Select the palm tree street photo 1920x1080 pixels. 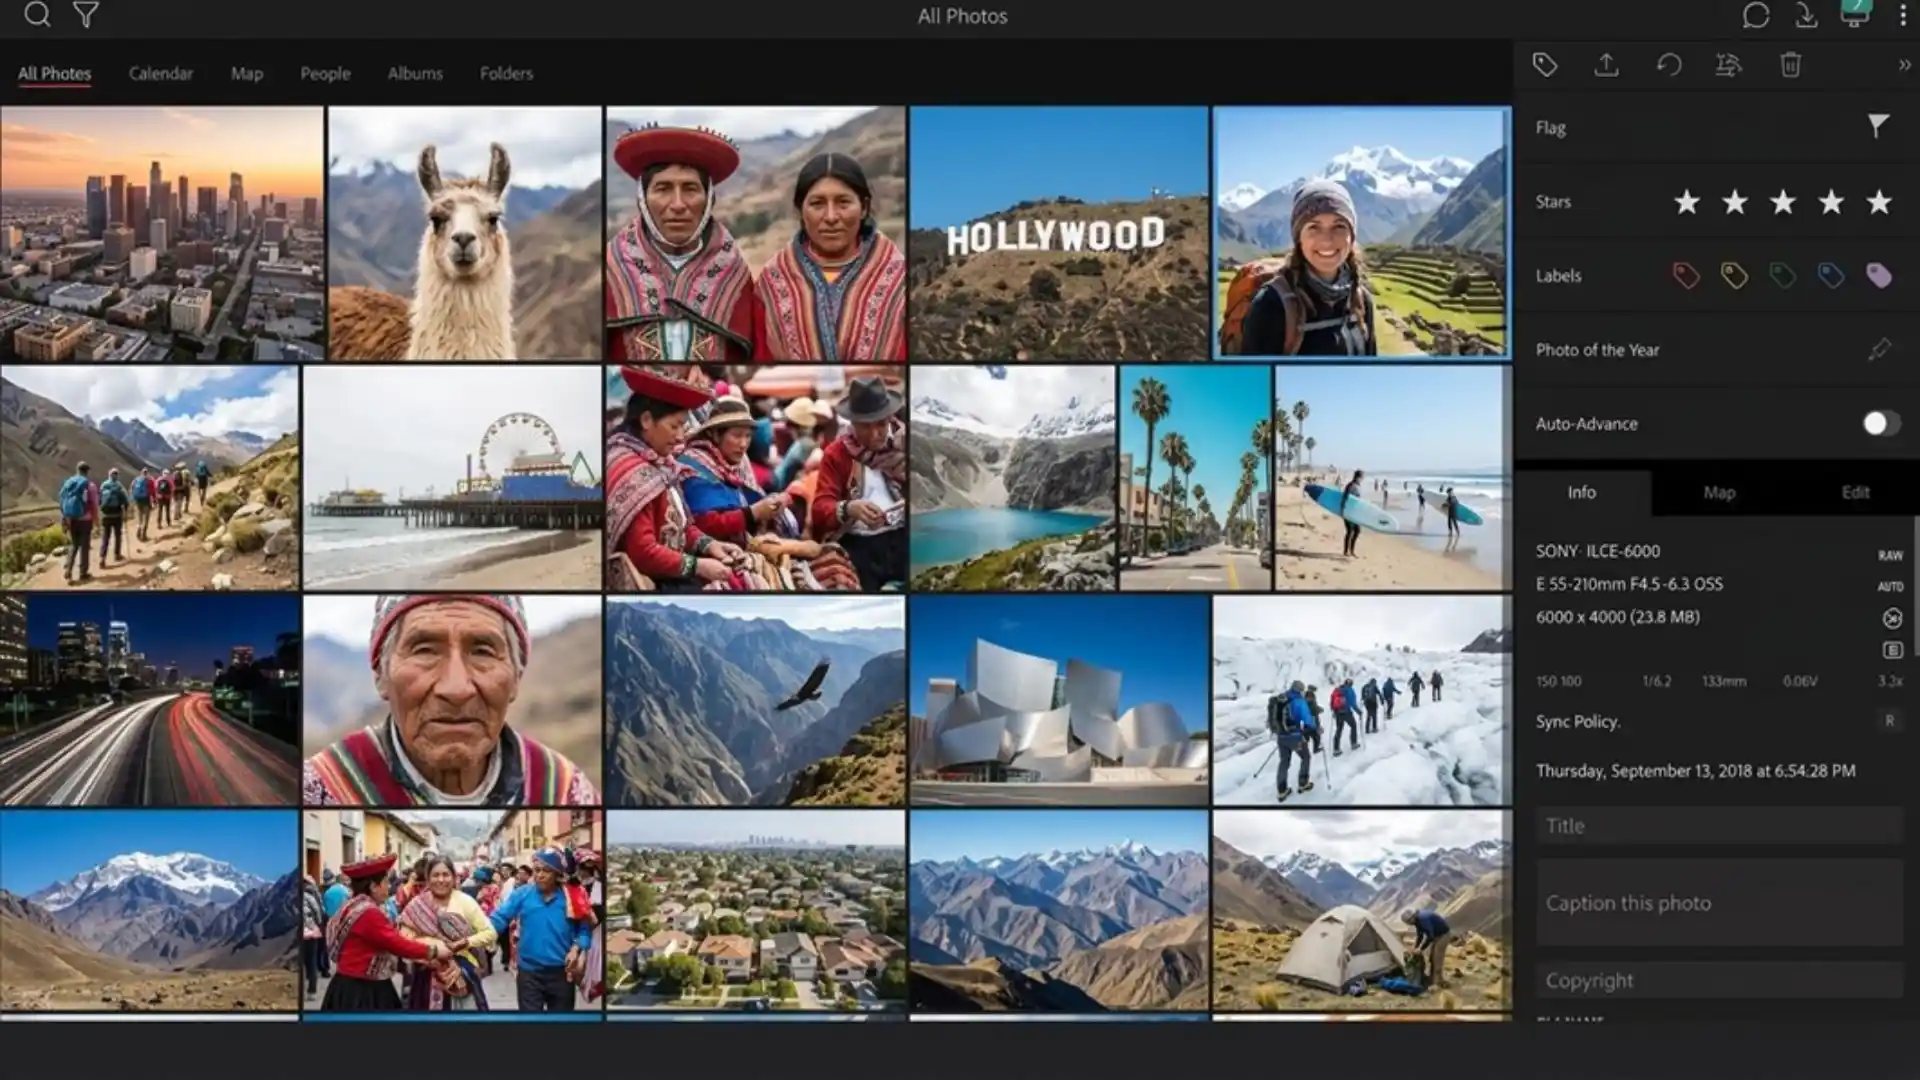coord(1195,478)
